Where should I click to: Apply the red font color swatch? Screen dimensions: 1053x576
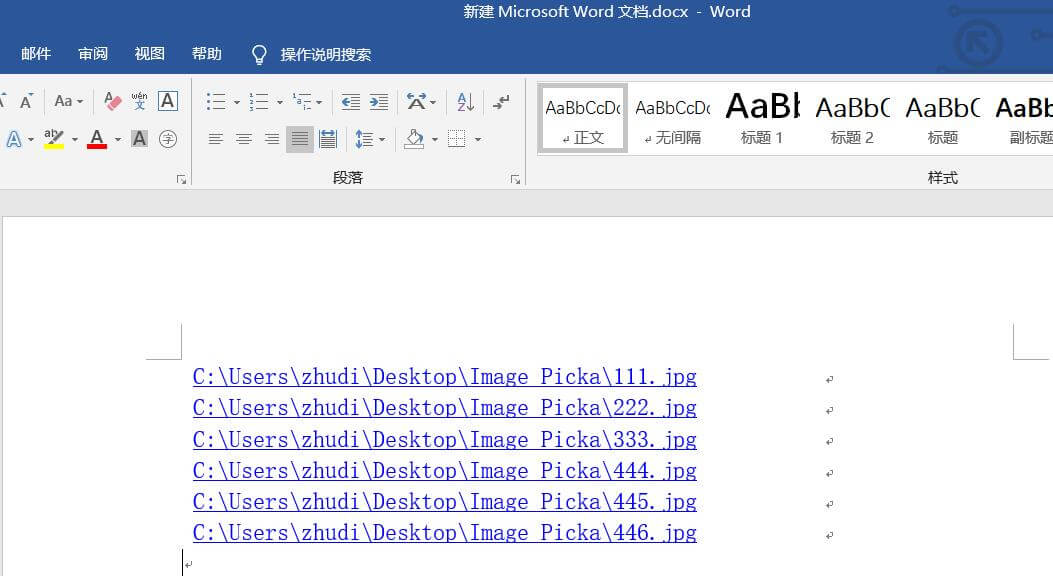tap(97, 139)
